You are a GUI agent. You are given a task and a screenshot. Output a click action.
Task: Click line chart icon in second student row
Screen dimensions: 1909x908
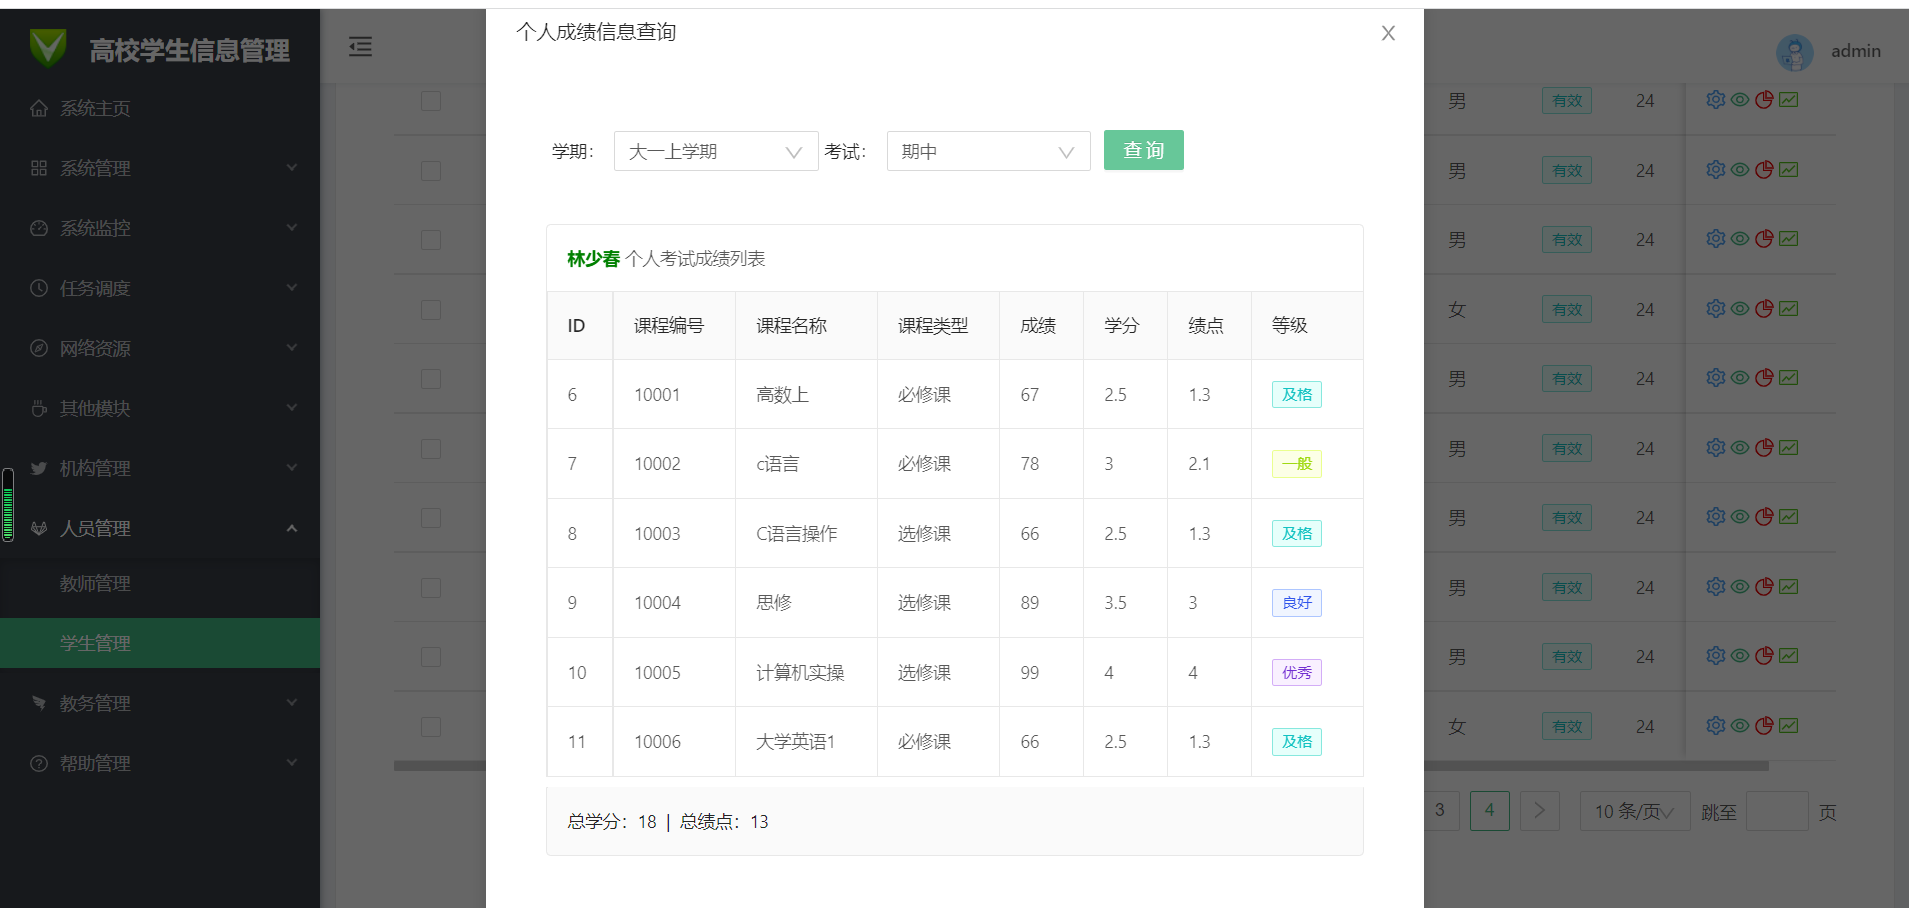coord(1789,169)
